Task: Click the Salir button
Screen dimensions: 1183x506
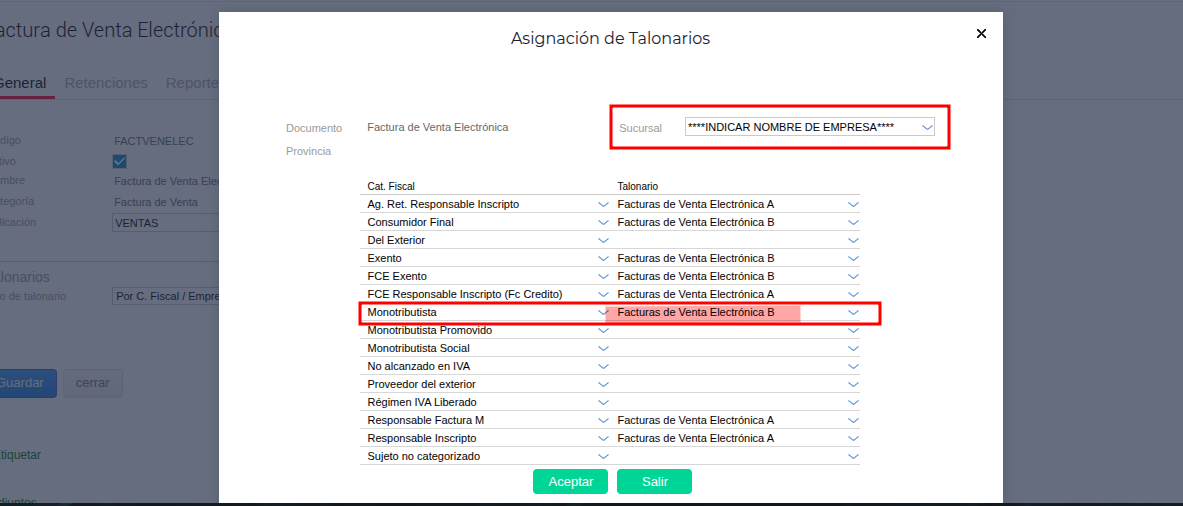Action: pos(654,481)
